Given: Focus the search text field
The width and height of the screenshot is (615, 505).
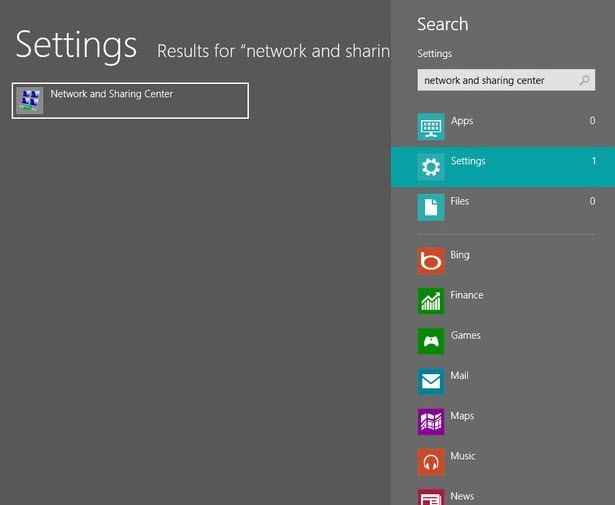Looking at the screenshot, I should click(x=506, y=80).
